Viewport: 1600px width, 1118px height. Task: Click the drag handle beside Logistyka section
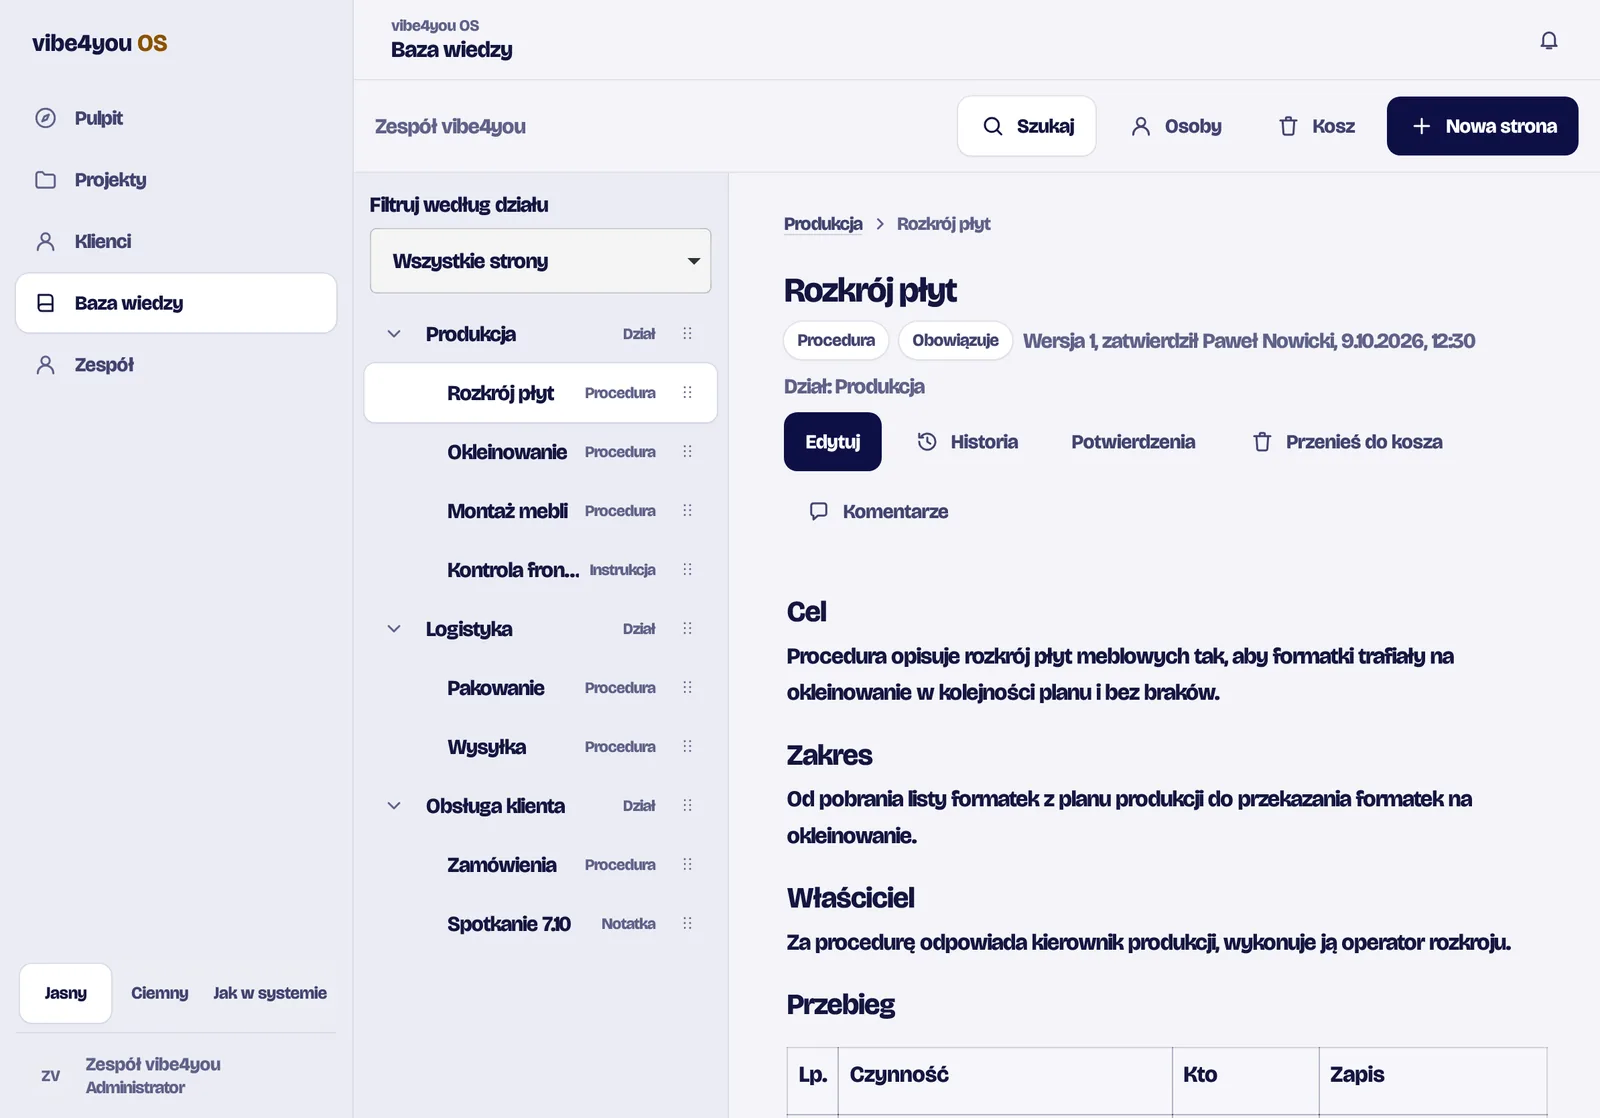pos(687,629)
